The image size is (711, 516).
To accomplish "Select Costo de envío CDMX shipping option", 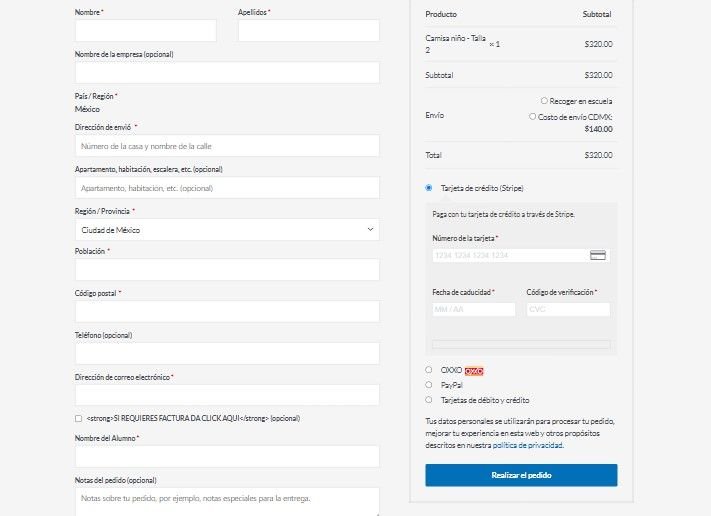I will 533,117.
